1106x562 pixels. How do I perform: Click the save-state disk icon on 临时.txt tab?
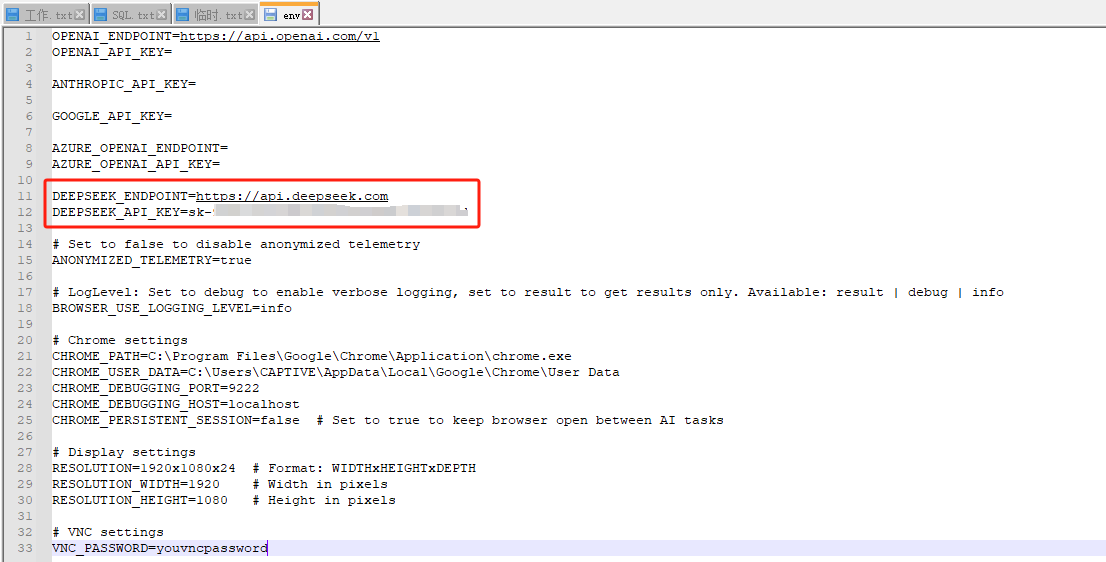pos(183,15)
